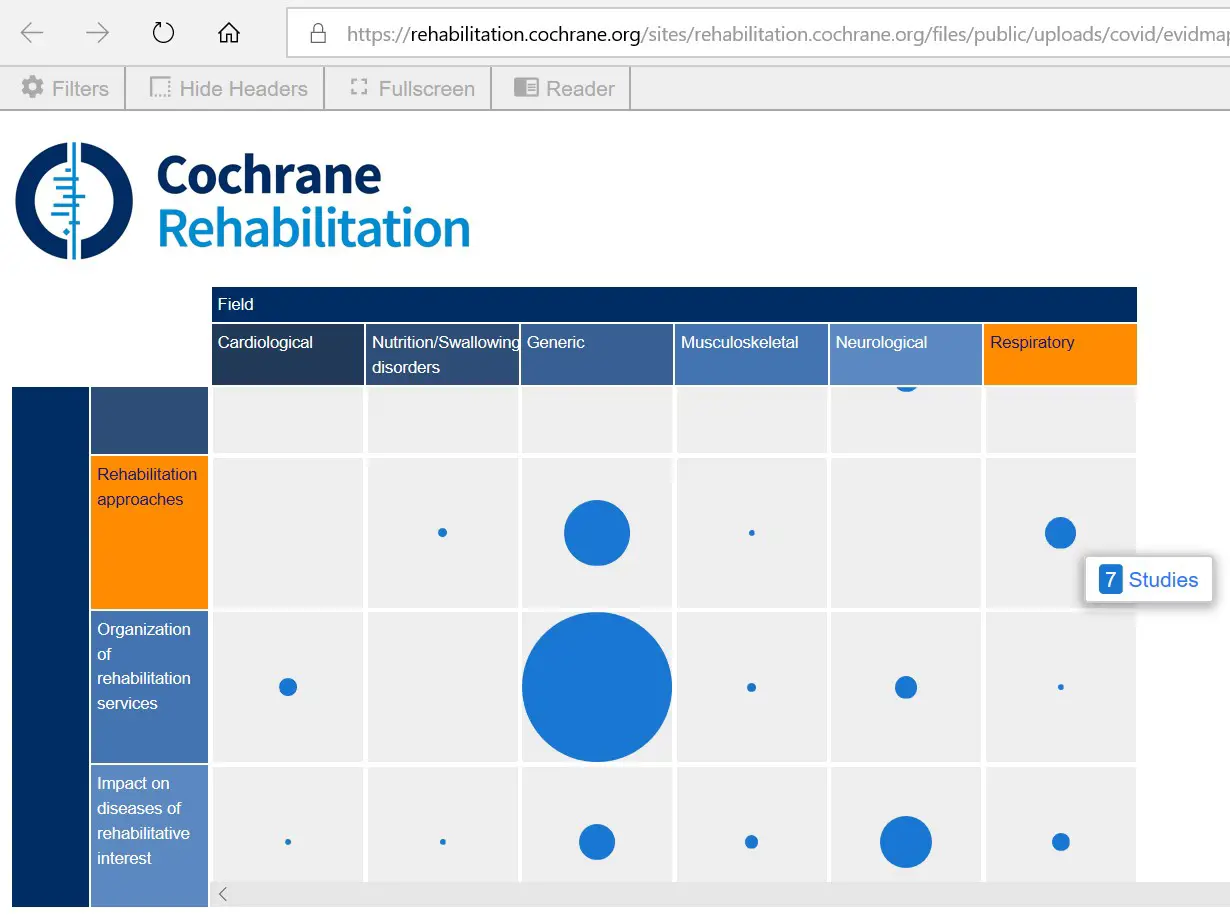
Task: Click the padlock security icon
Action: (x=315, y=32)
